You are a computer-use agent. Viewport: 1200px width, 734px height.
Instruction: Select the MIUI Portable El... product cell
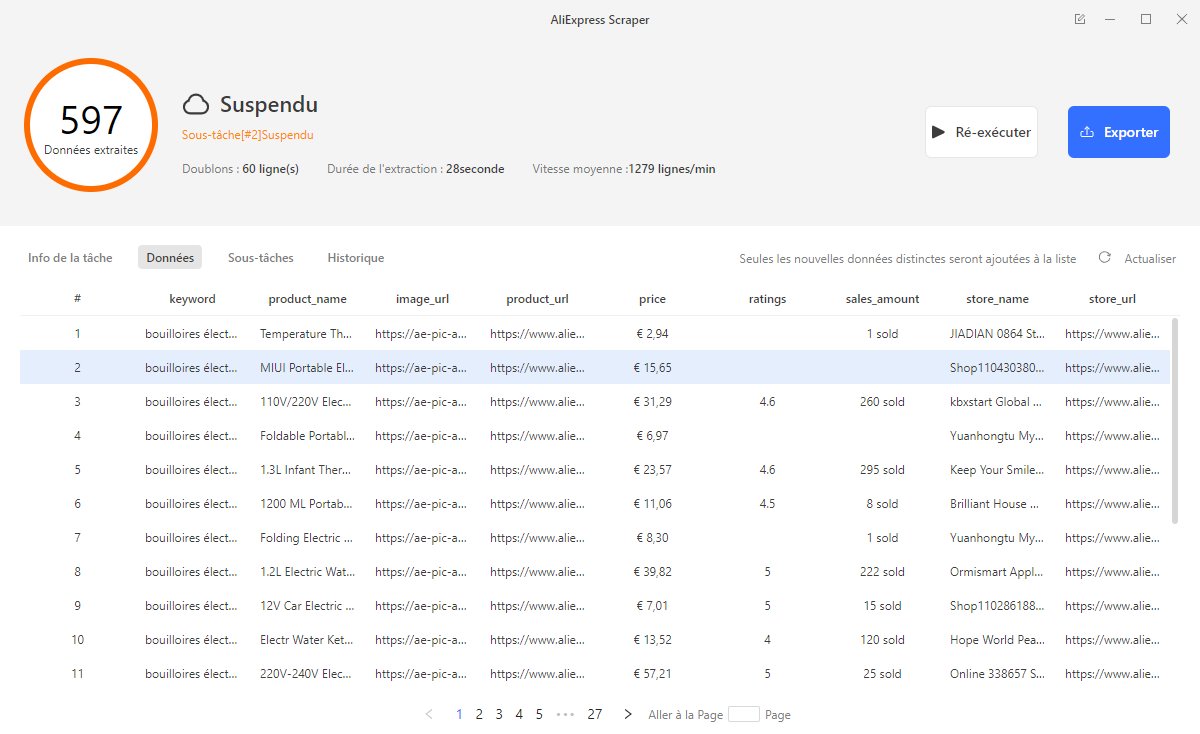click(x=306, y=368)
